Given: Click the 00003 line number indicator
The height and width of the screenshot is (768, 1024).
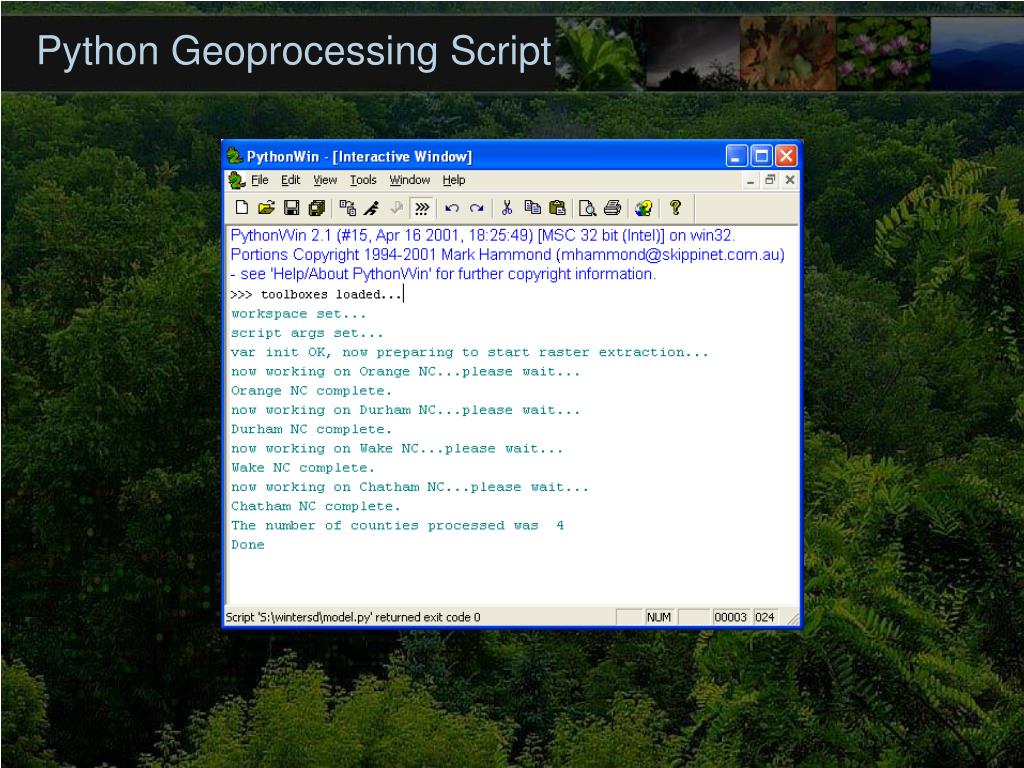Looking at the screenshot, I should pos(730,617).
